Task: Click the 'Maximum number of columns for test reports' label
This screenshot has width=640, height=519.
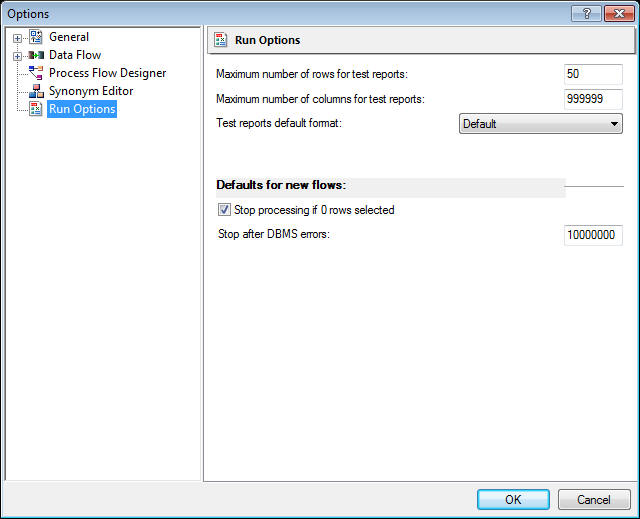Action: tap(320, 99)
